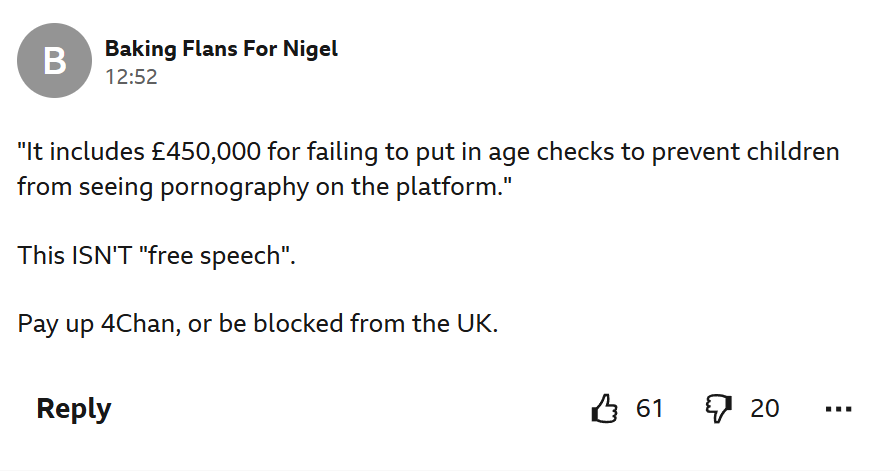Dislike the comment with thumbs down icon
Screen dimensions: 895x471
point(719,409)
